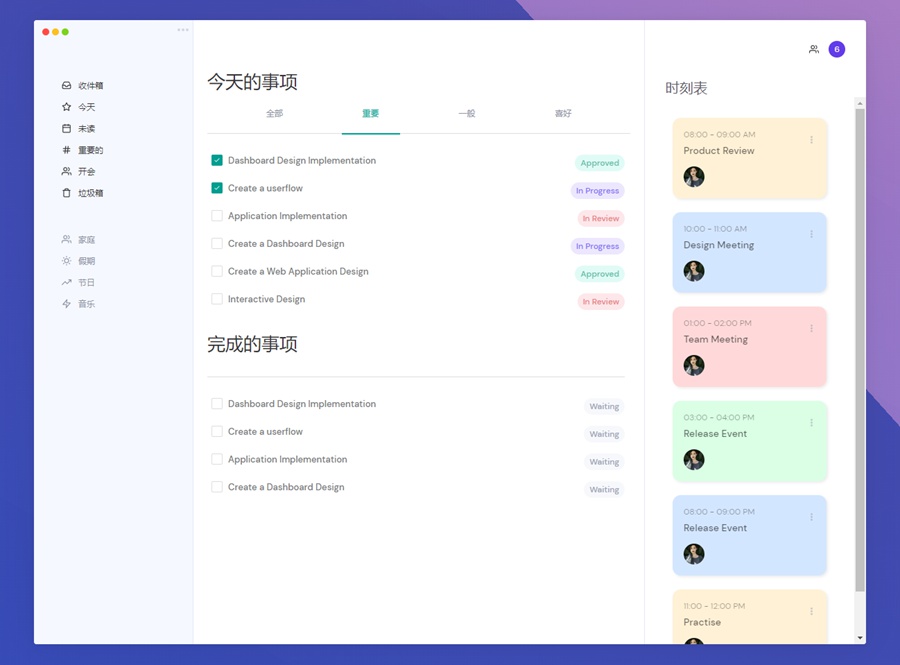Open the 收件箱 inbox icon in sidebar

pos(66,86)
